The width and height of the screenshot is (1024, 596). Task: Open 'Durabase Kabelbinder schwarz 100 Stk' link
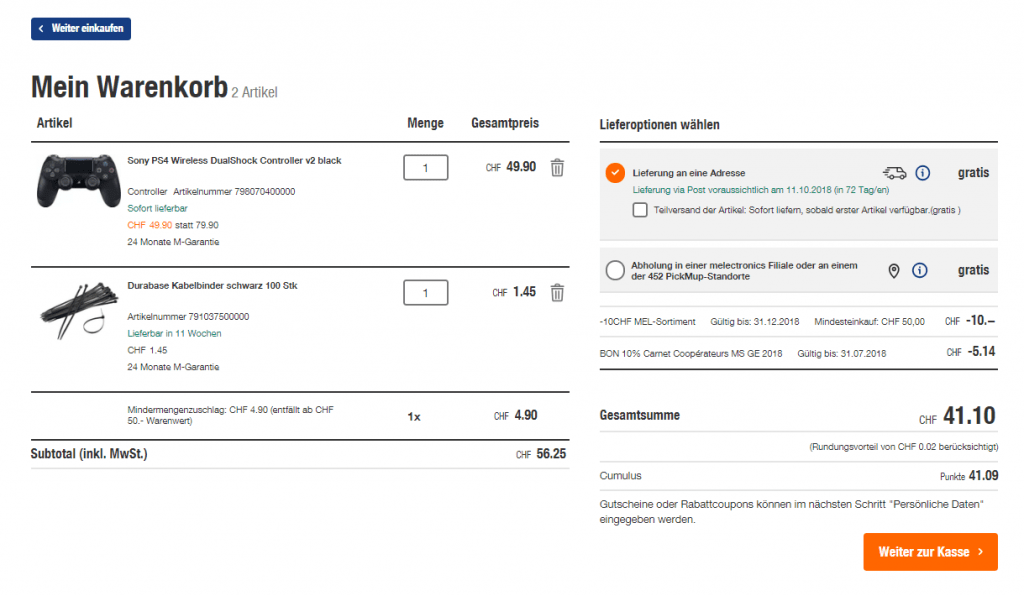212,286
